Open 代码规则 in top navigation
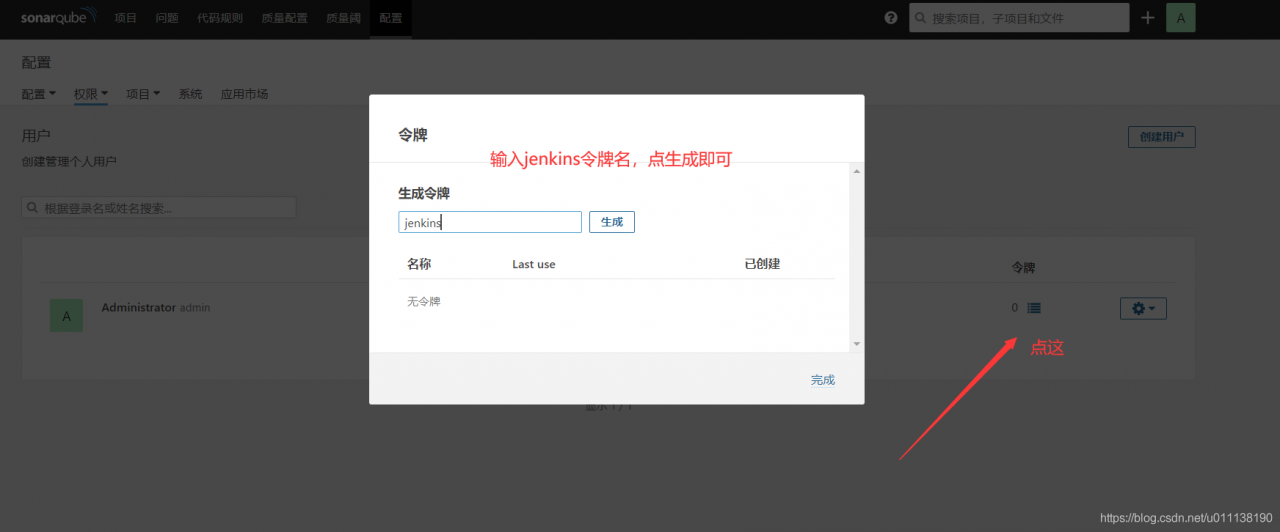The width and height of the screenshot is (1280, 532). click(220, 18)
